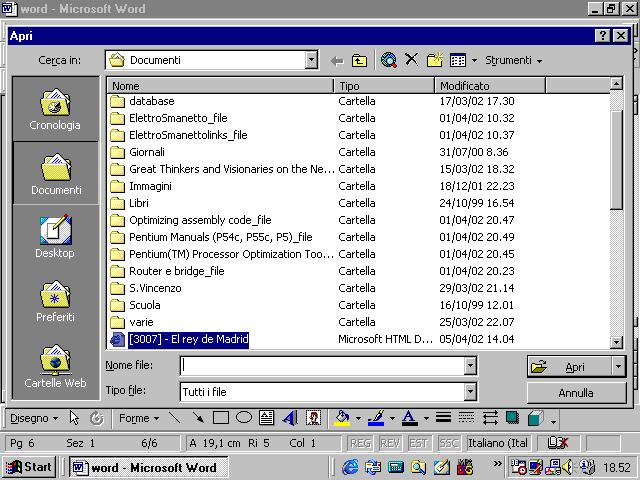Open the Apri button dropdown arrow
Screen dimensions: 640x480
coord(618,366)
